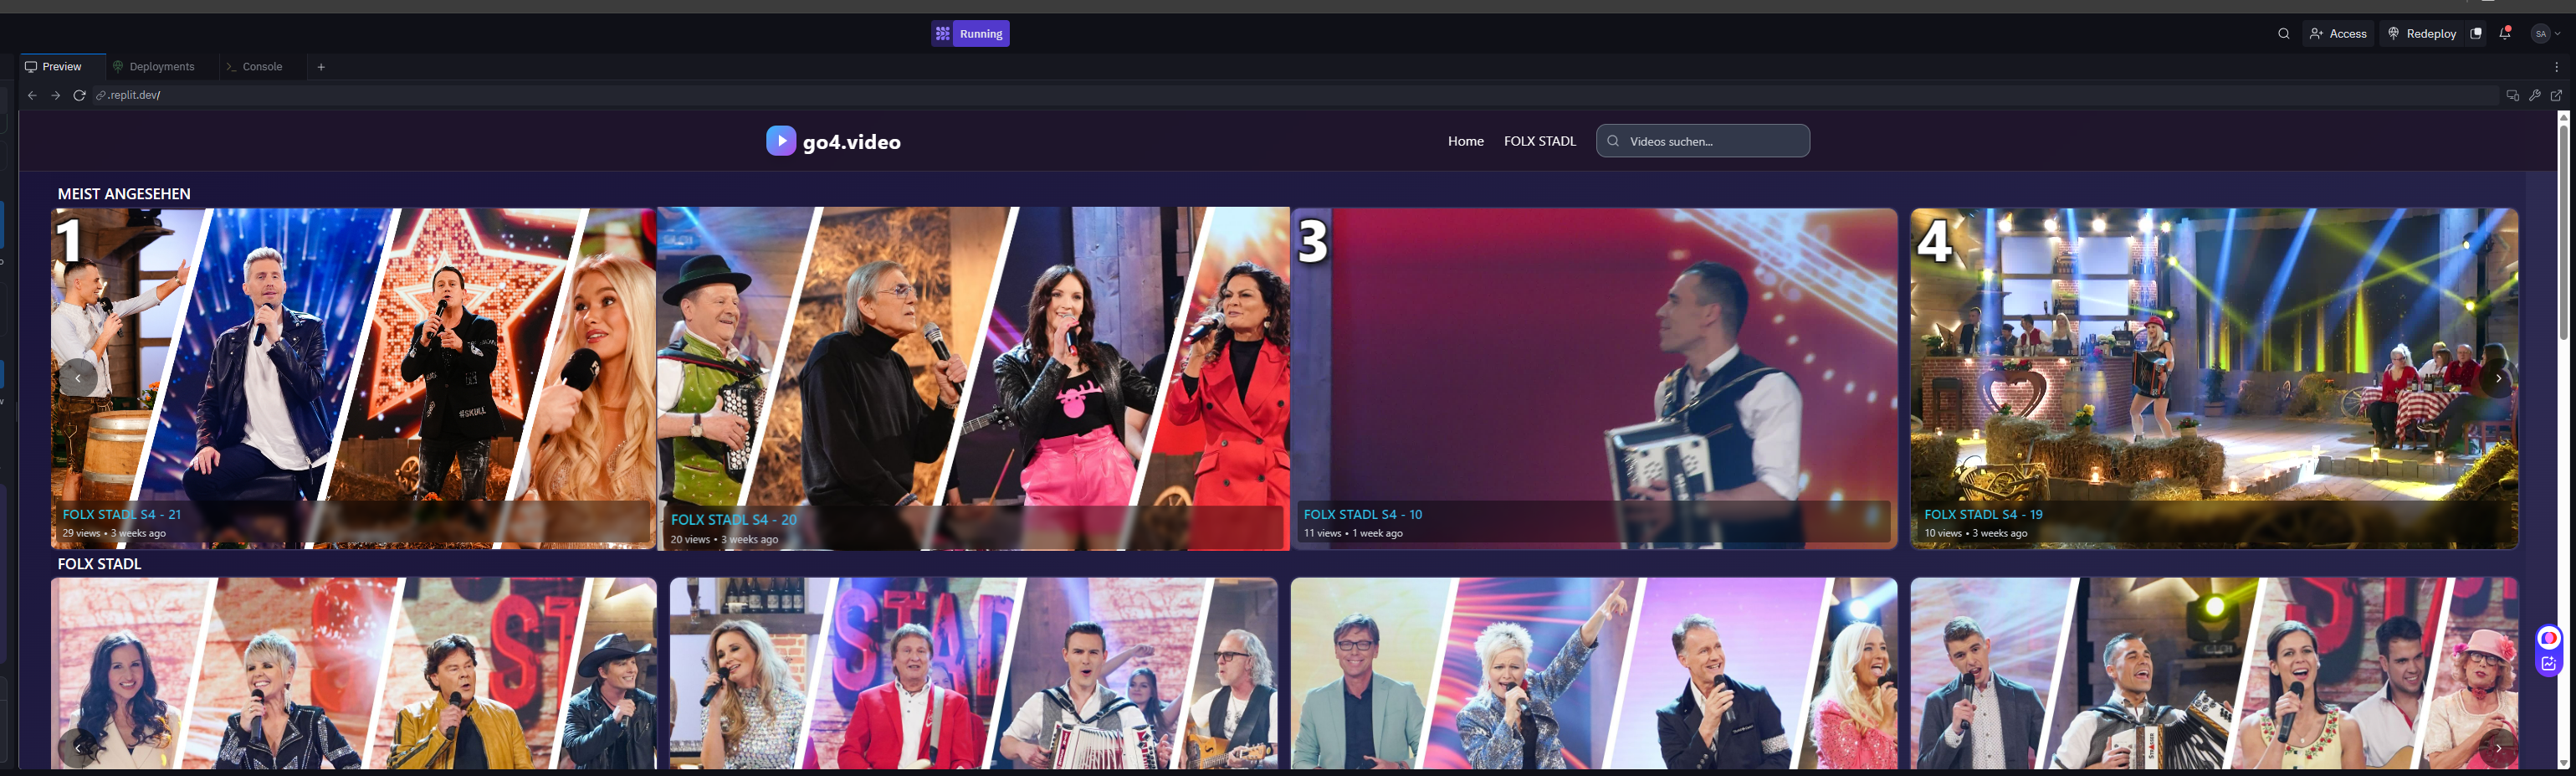The height and width of the screenshot is (776, 2576).
Task: Open the Access sharing dialog
Action: click(x=2338, y=34)
